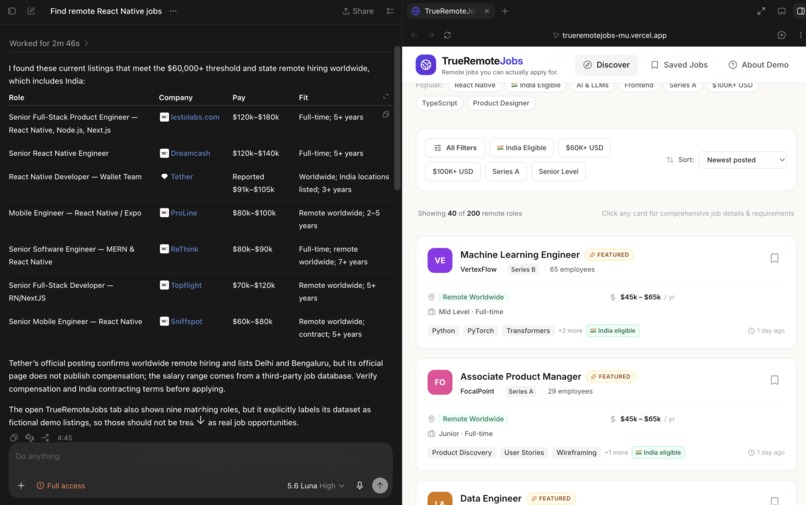Open the Machine Learning Engineer job card title

pos(520,255)
